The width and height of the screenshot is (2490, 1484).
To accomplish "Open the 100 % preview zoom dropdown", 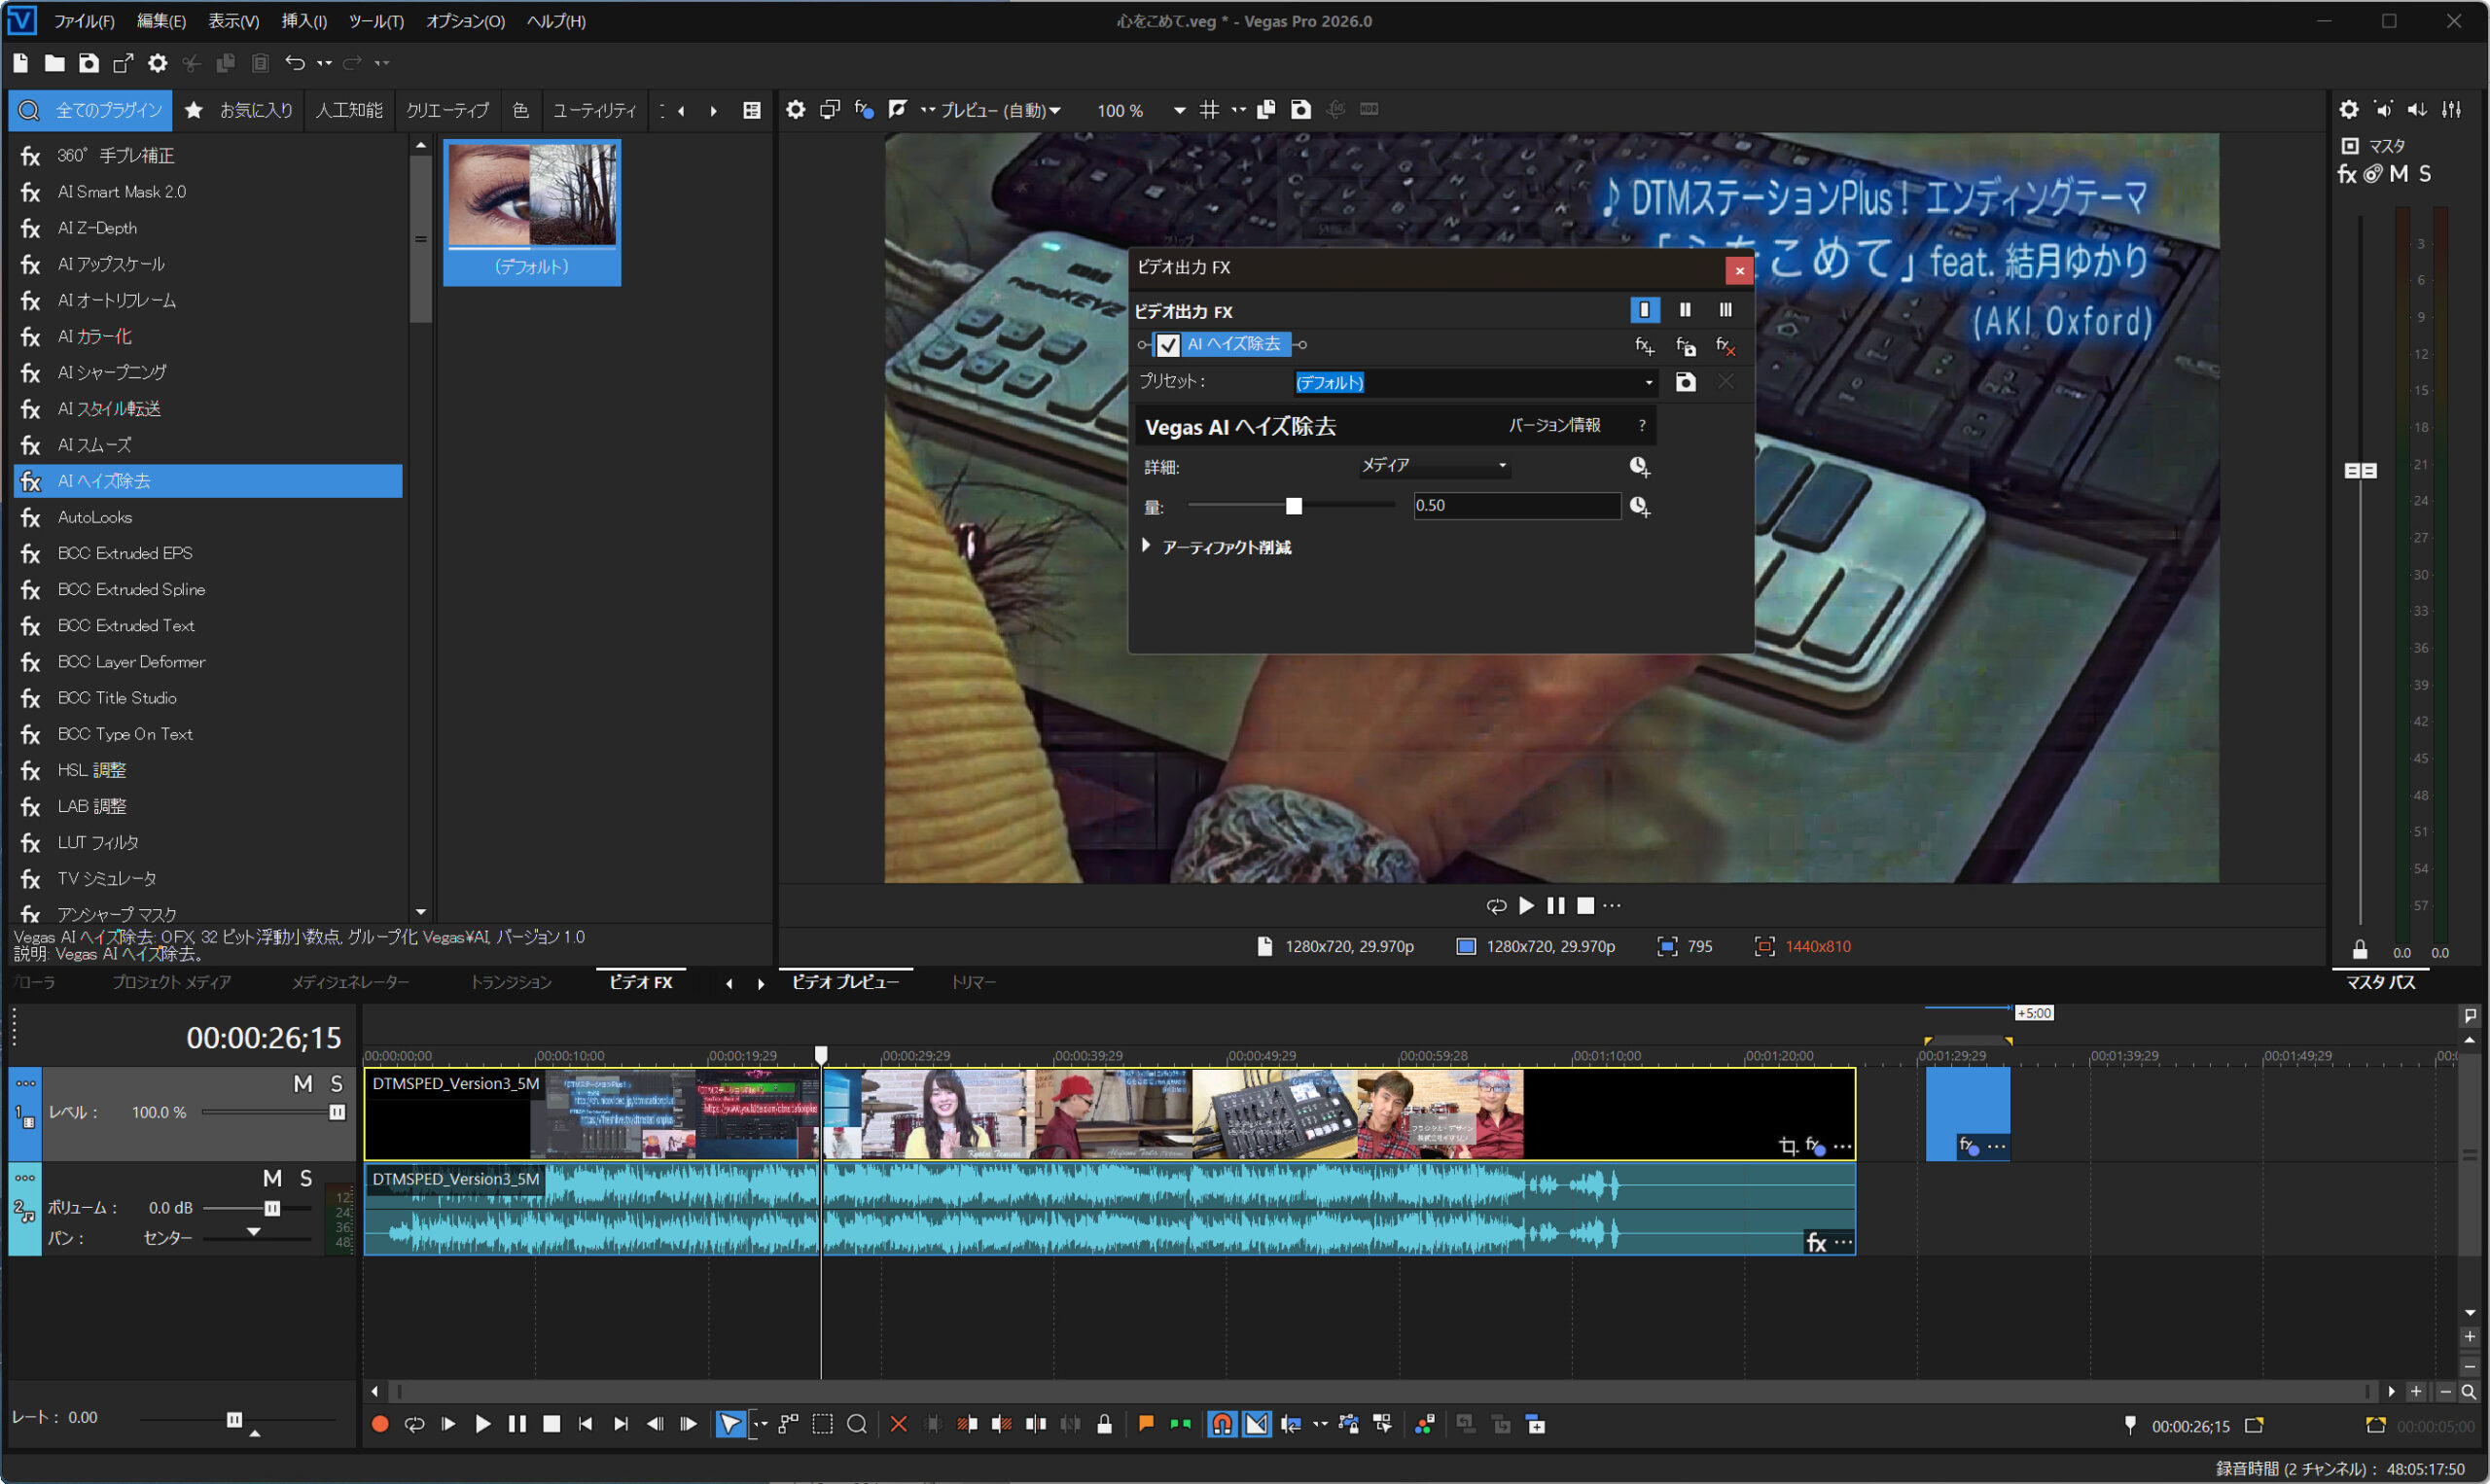I will (x=1179, y=110).
